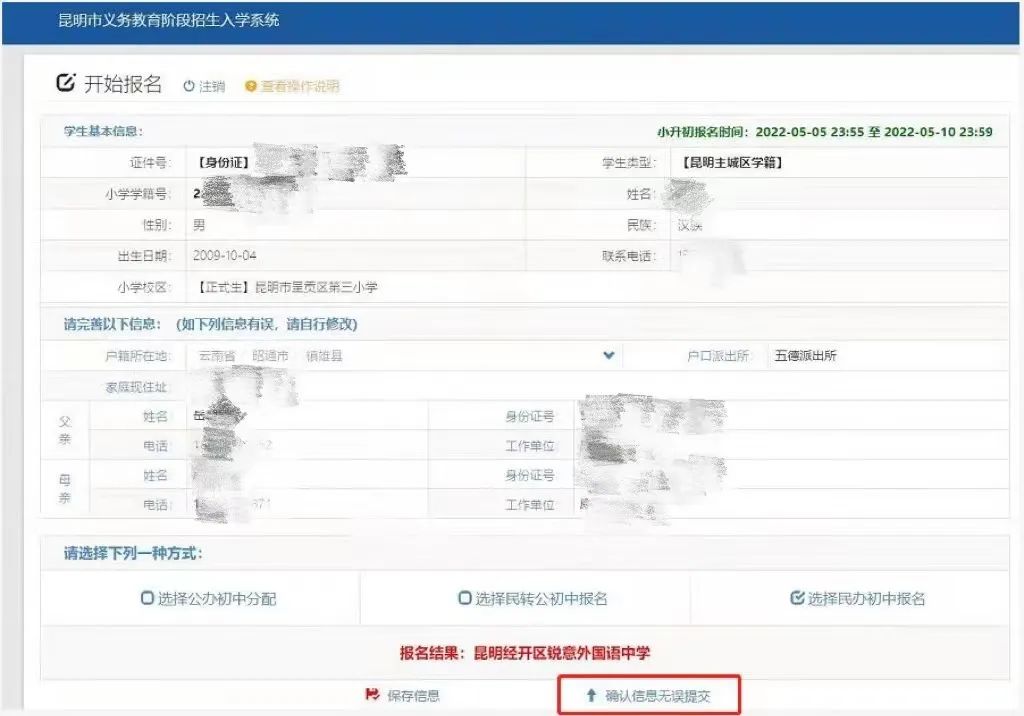This screenshot has height=716, width=1024.
Task: Click the birth date value 2009-10-04
Action: coord(225,255)
